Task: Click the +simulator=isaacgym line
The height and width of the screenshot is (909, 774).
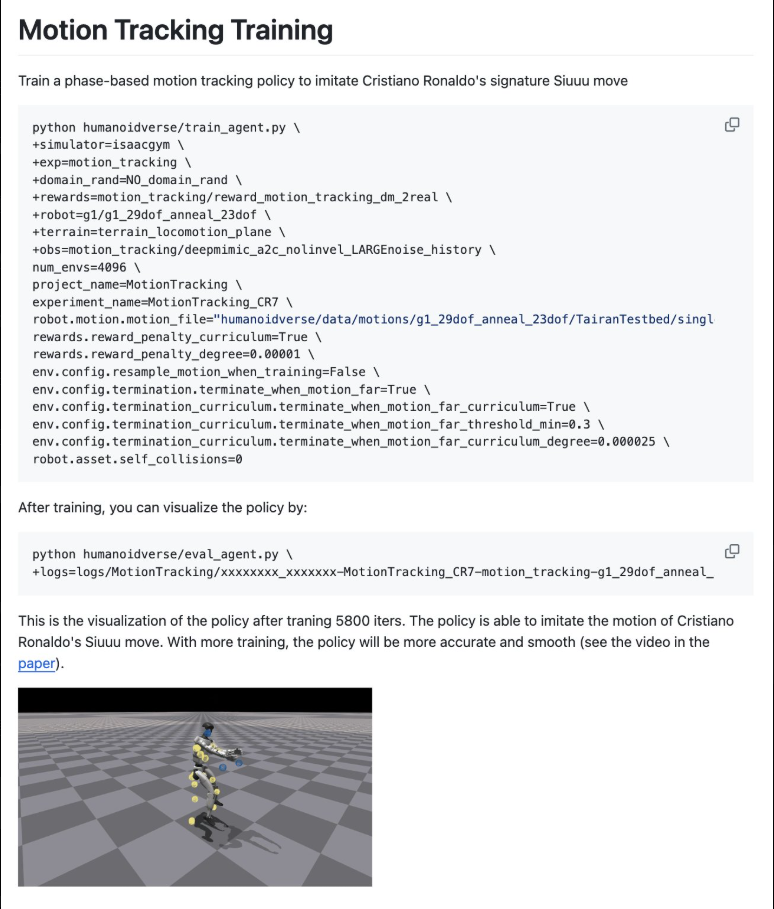Action: [x=108, y=145]
